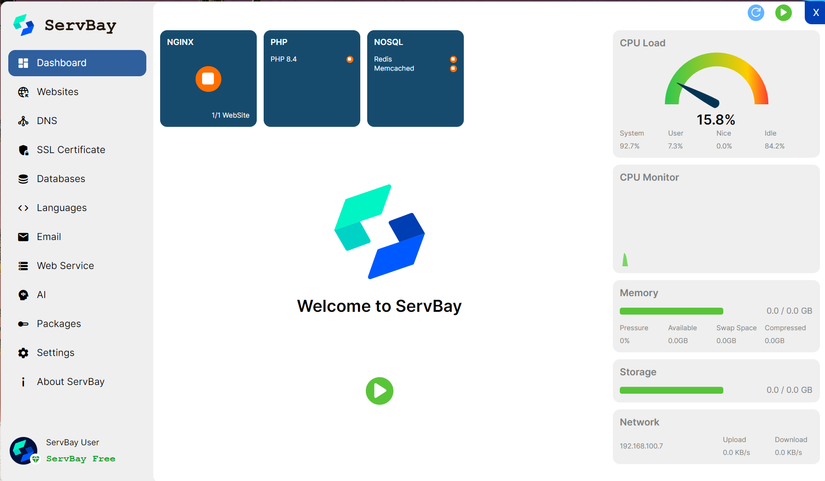This screenshot has width=825, height=481.
Task: Close the window with the X button
Action: [x=815, y=13]
